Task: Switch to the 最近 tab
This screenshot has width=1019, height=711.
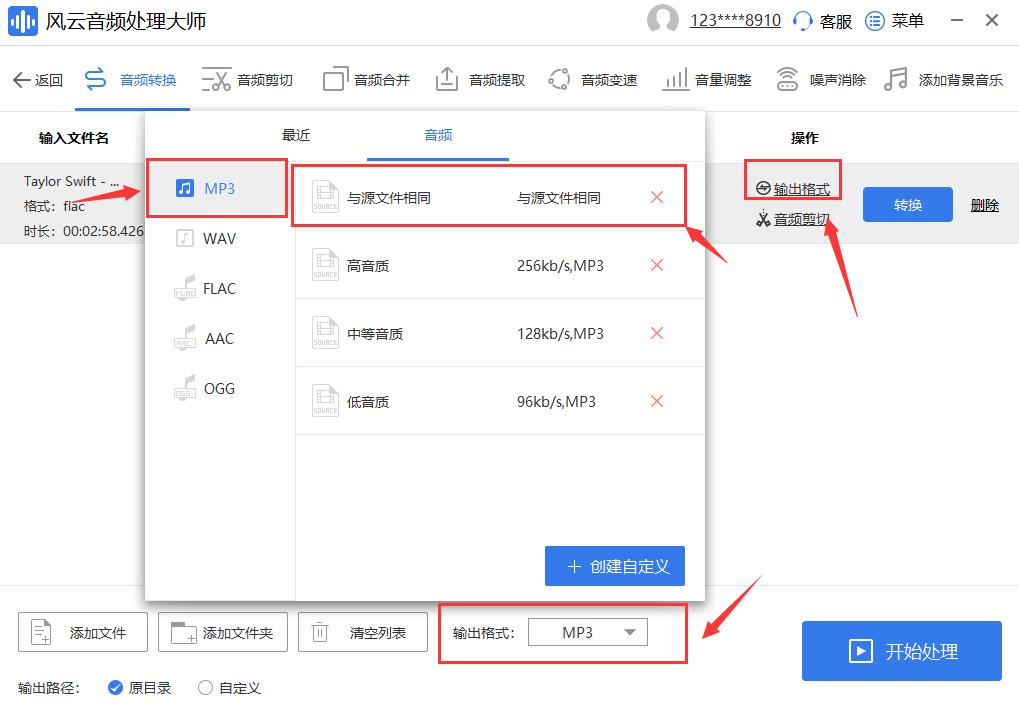Action: point(295,135)
